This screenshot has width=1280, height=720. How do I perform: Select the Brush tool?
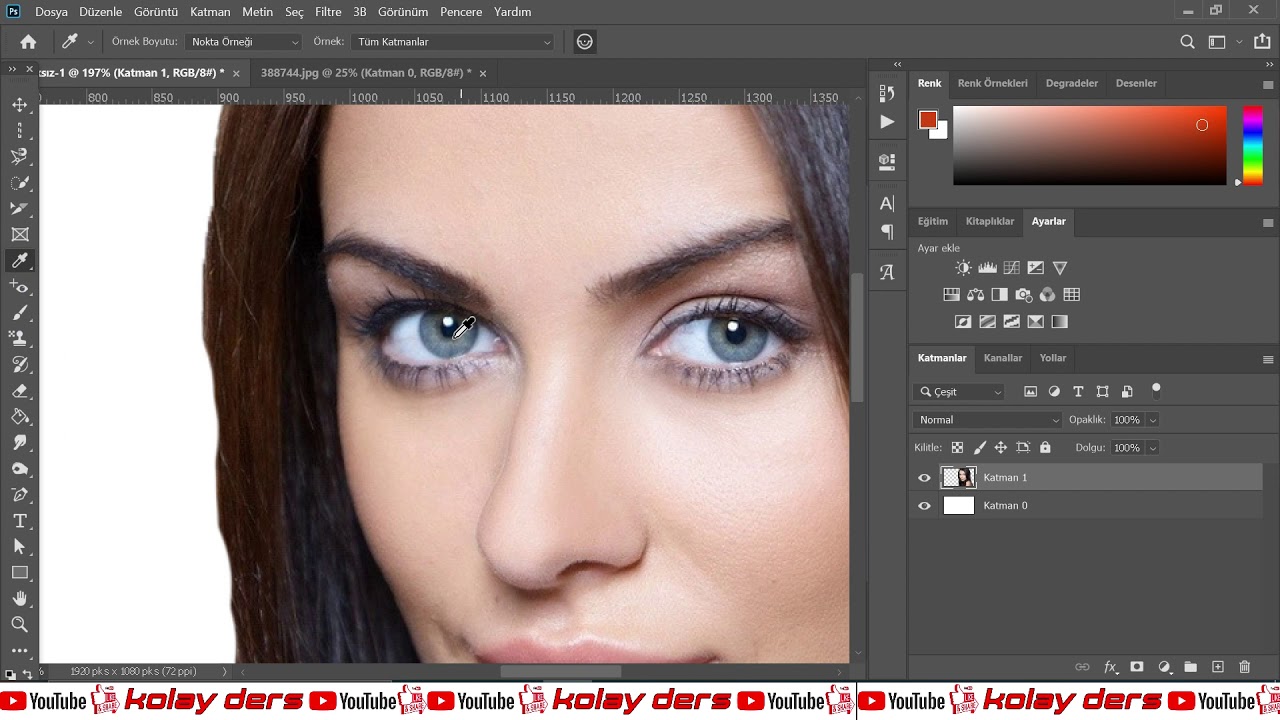(x=20, y=313)
